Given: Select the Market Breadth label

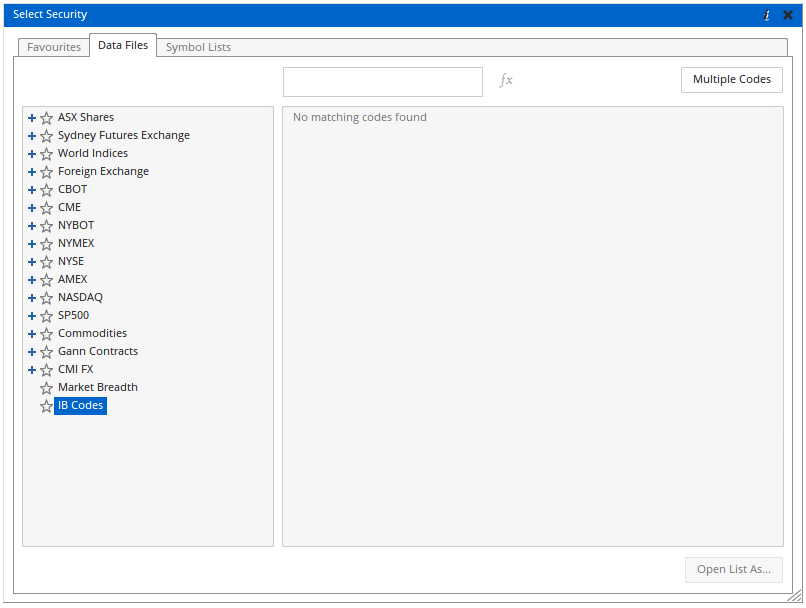Looking at the screenshot, I should click(98, 387).
